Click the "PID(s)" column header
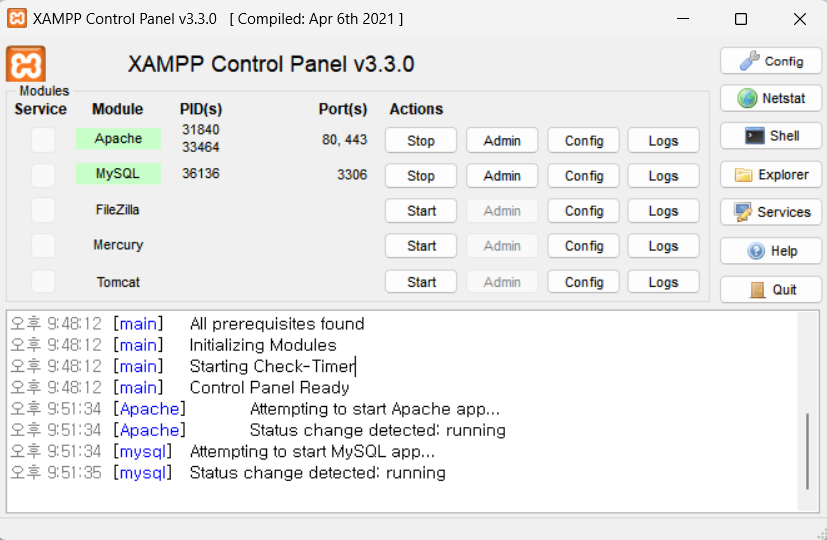Screen dimensions: 827x540 [201, 109]
